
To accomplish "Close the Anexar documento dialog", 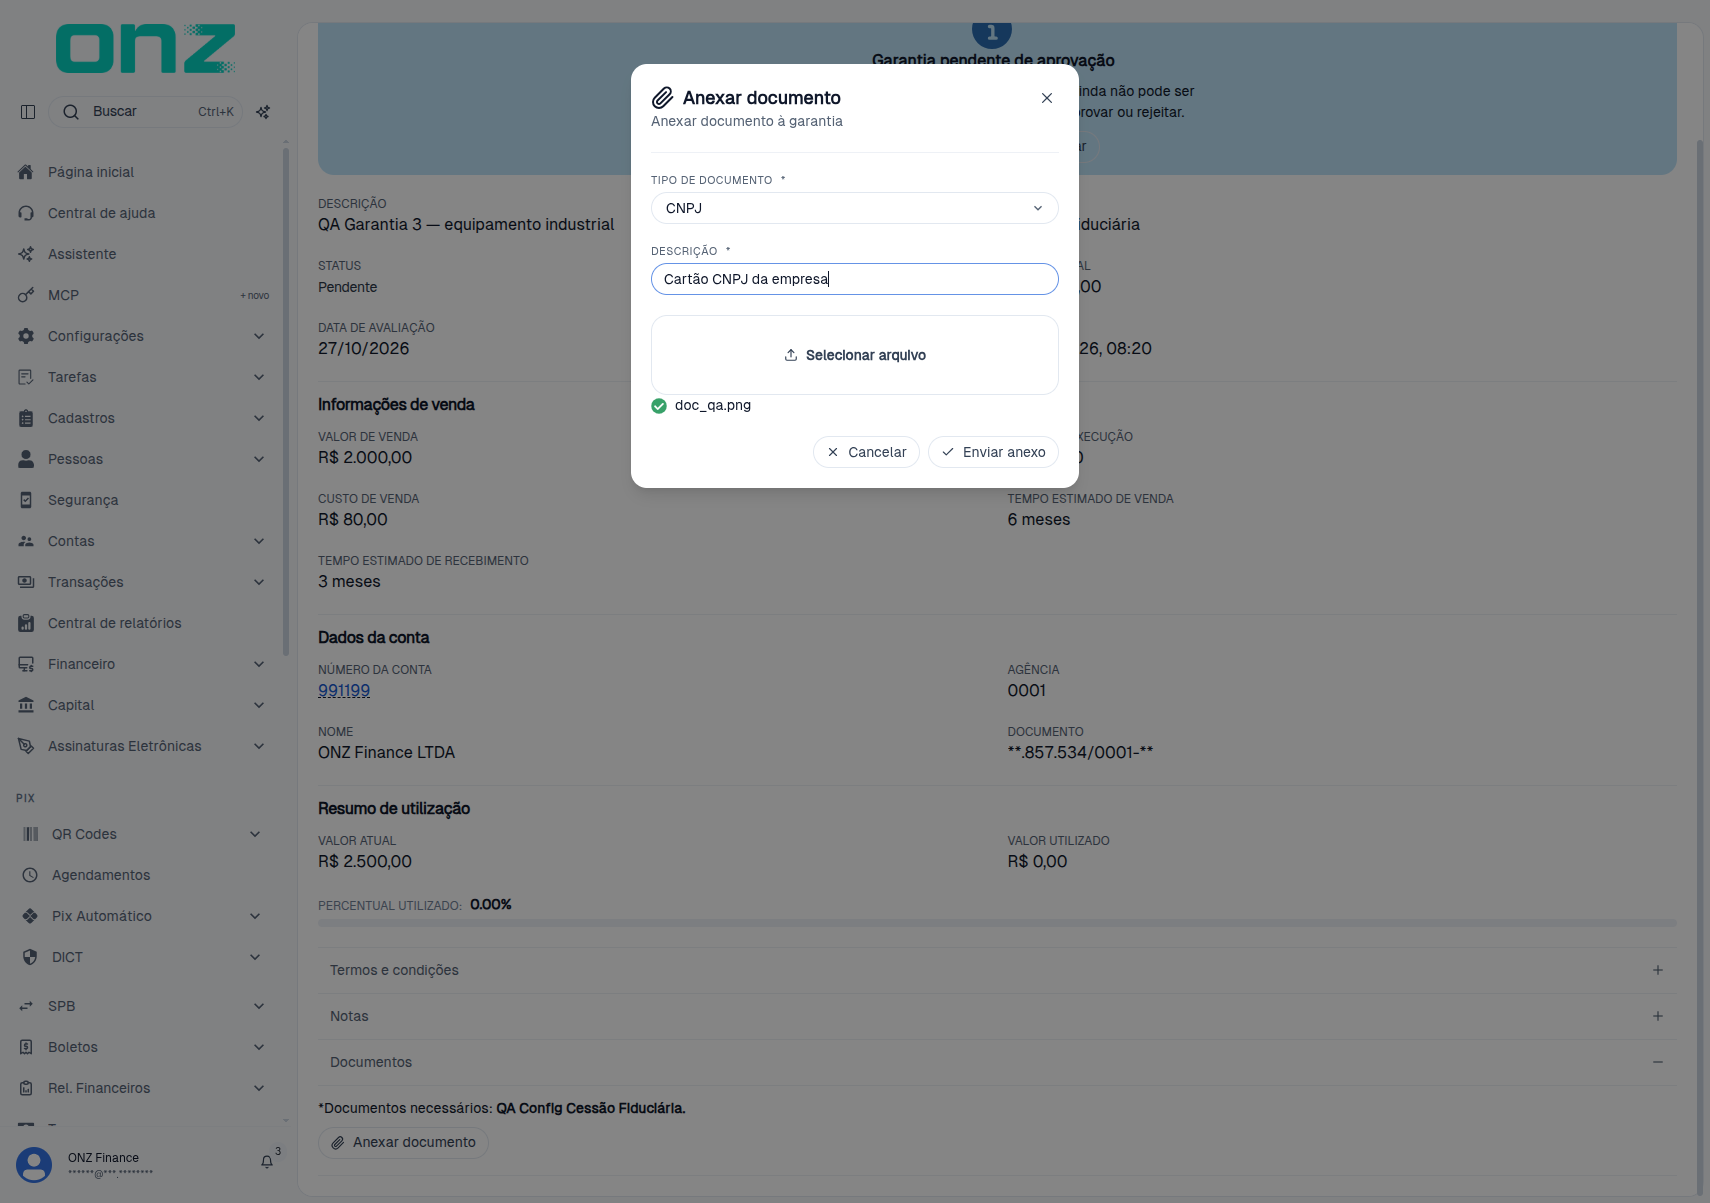I will pyautogui.click(x=1047, y=98).
